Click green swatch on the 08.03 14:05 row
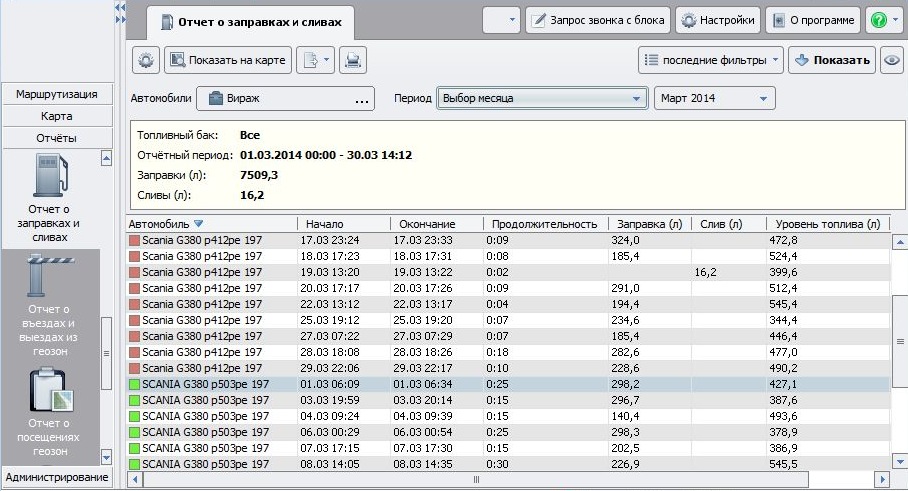The height and width of the screenshot is (491, 908). pos(134,464)
